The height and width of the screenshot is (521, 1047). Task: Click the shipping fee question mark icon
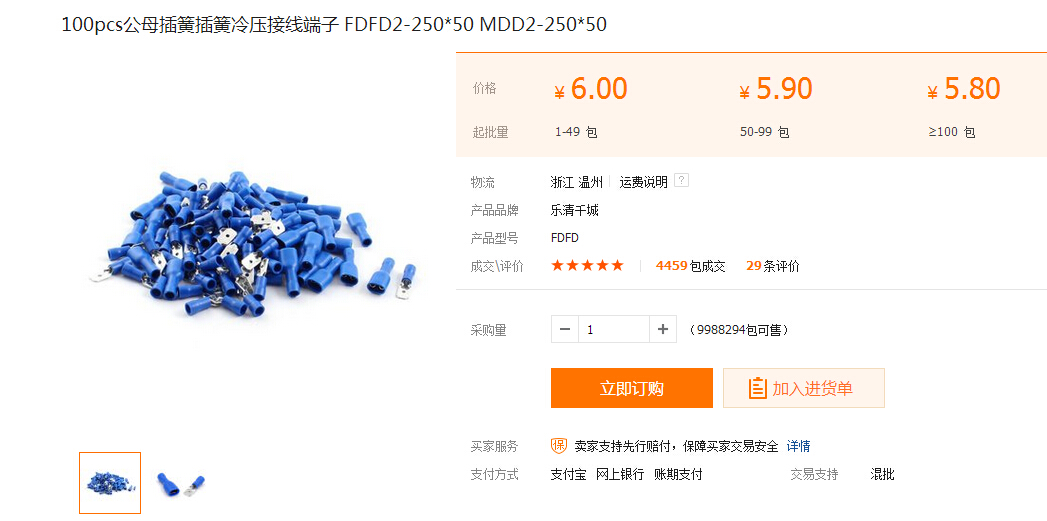pos(681,180)
